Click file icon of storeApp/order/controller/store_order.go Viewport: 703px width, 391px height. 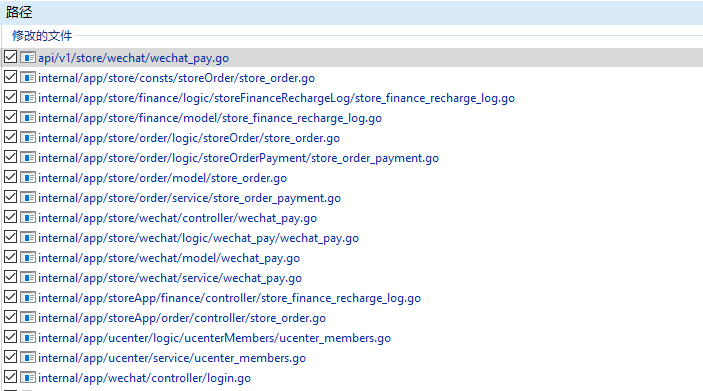click(28, 317)
